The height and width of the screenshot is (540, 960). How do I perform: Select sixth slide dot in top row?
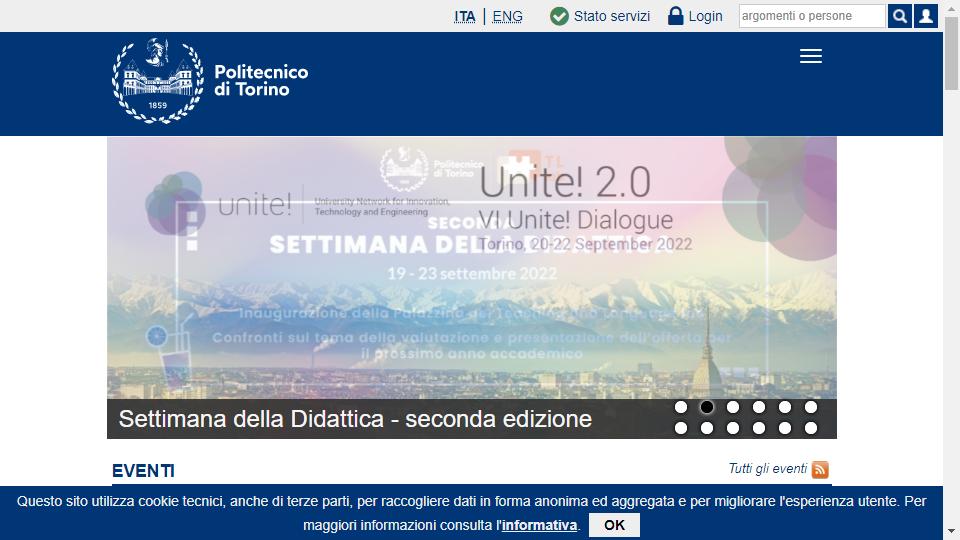pos(811,407)
